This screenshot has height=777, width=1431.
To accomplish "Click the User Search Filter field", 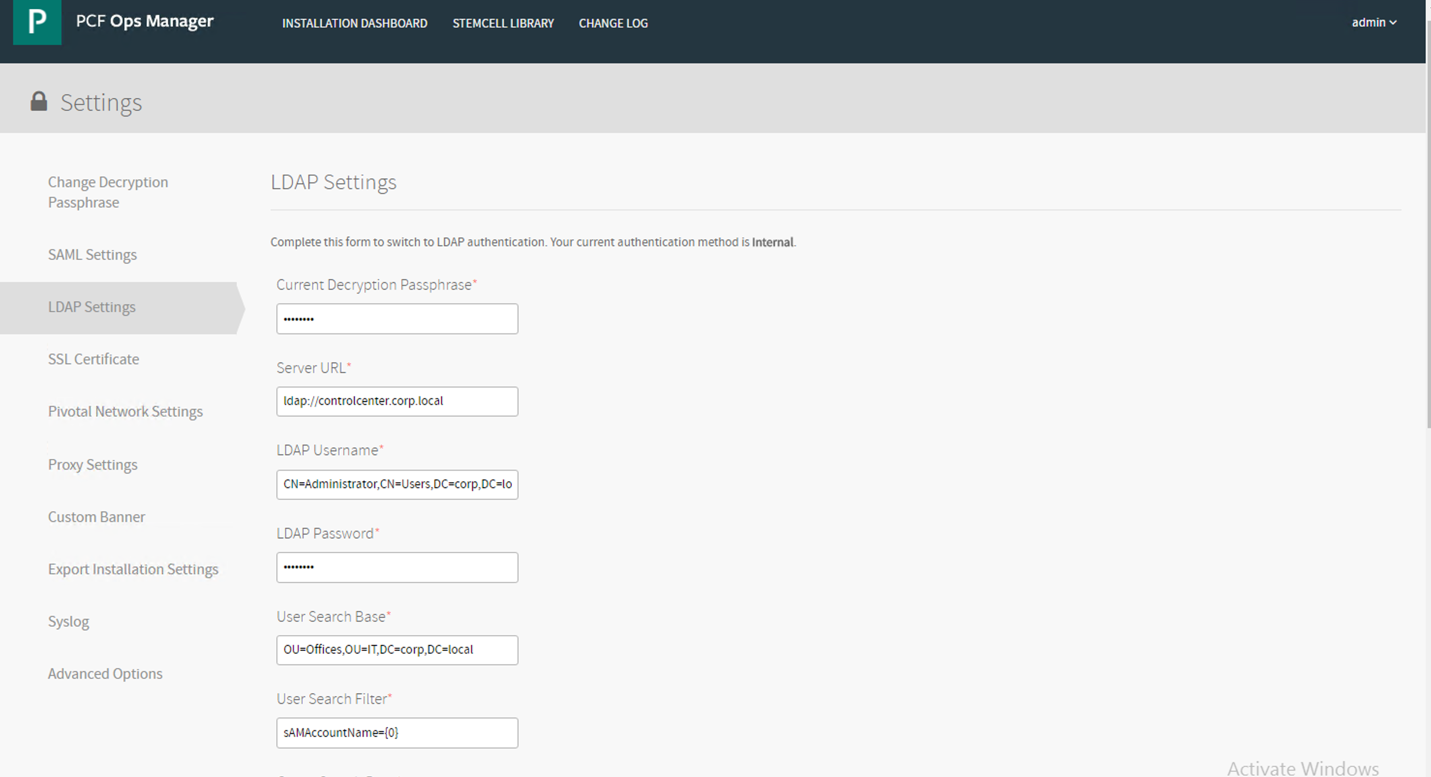I will tap(397, 733).
